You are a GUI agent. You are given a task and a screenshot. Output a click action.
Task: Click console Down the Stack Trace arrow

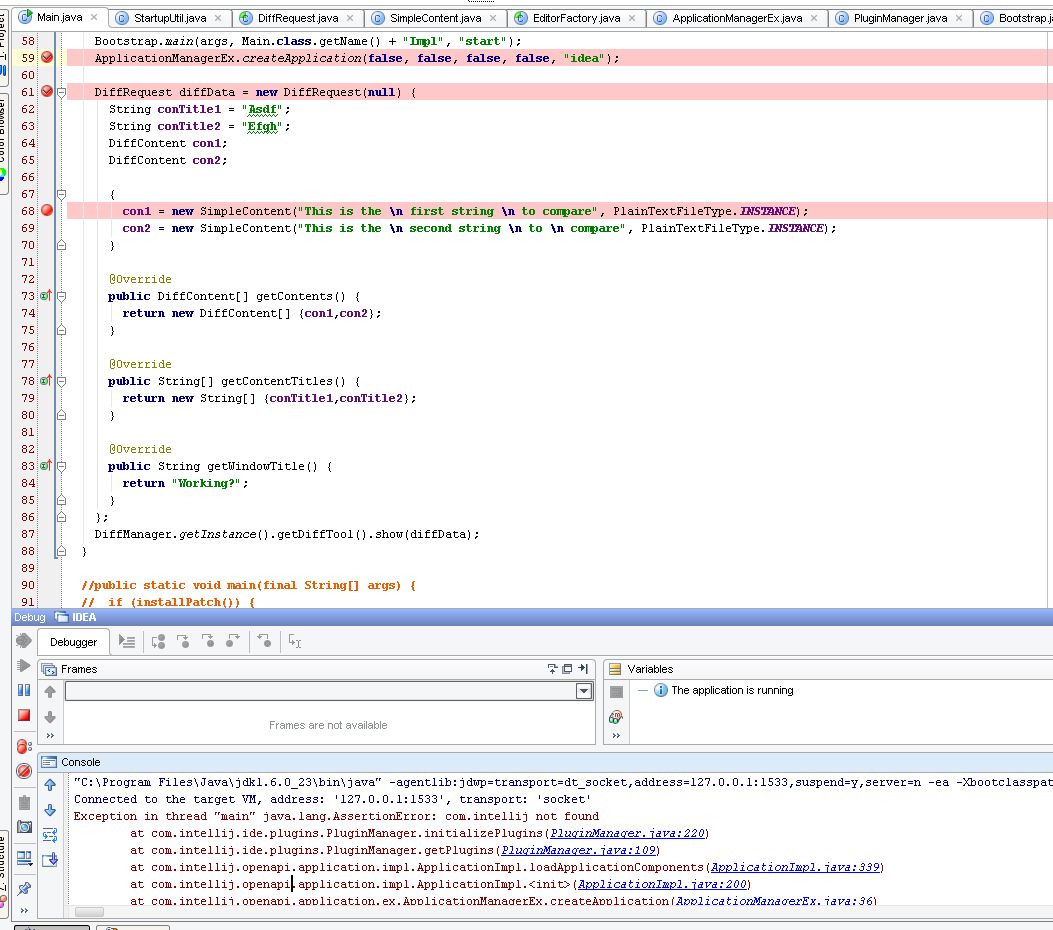tap(50, 810)
